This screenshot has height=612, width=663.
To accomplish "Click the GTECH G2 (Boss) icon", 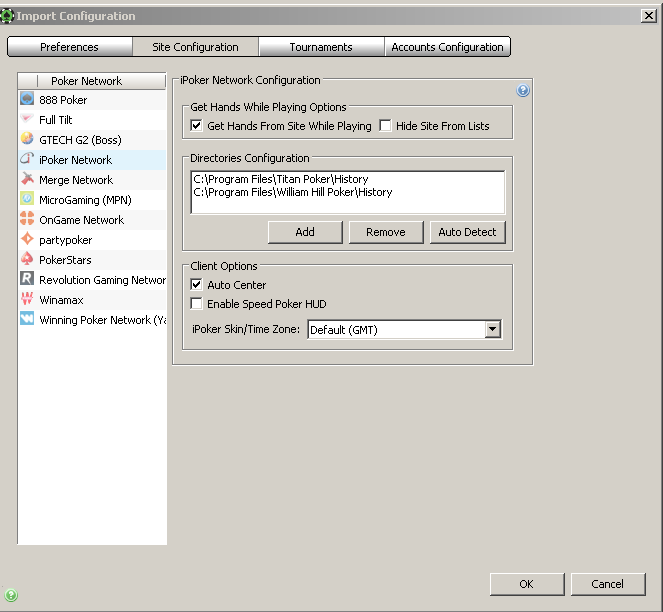I will tap(27, 139).
